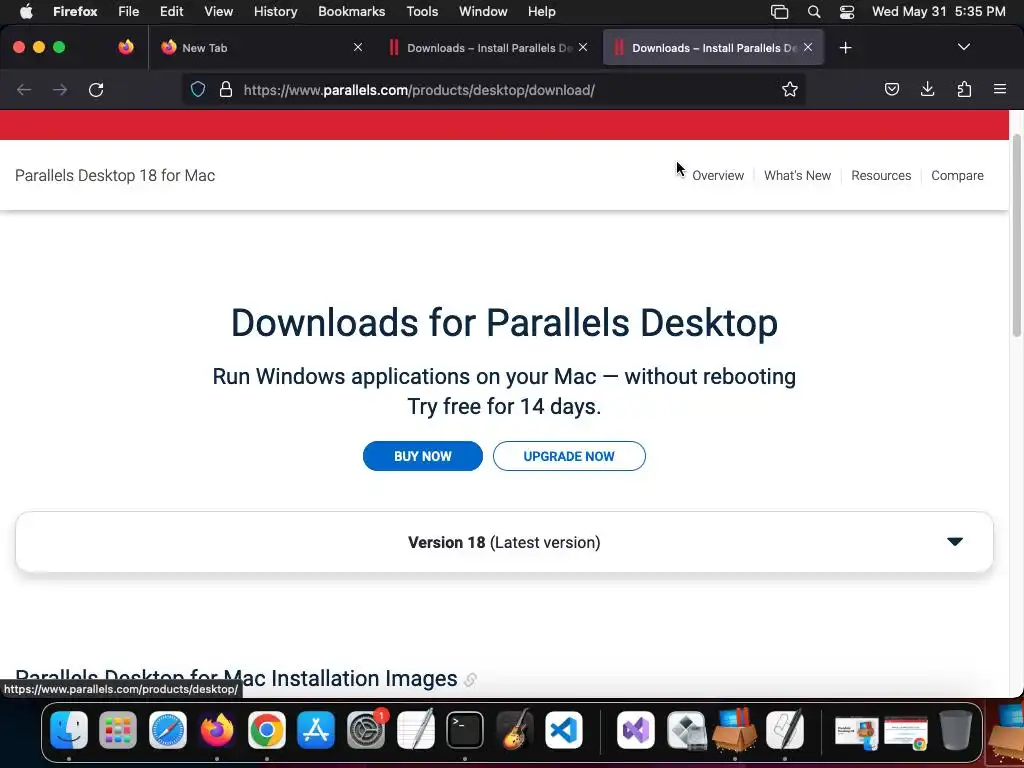Open Boot Camp Assistant from the Dock
This screenshot has height=768, width=1024.
click(686, 729)
